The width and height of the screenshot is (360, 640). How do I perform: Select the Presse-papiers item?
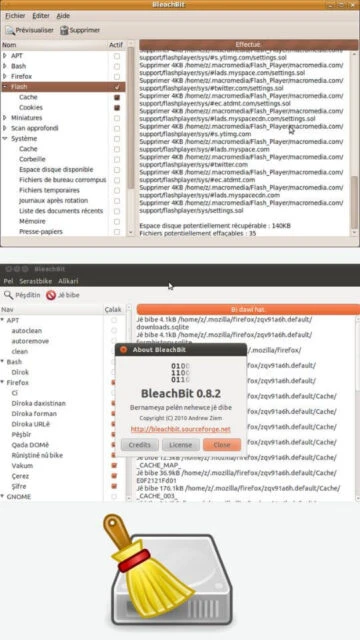tap(41, 232)
